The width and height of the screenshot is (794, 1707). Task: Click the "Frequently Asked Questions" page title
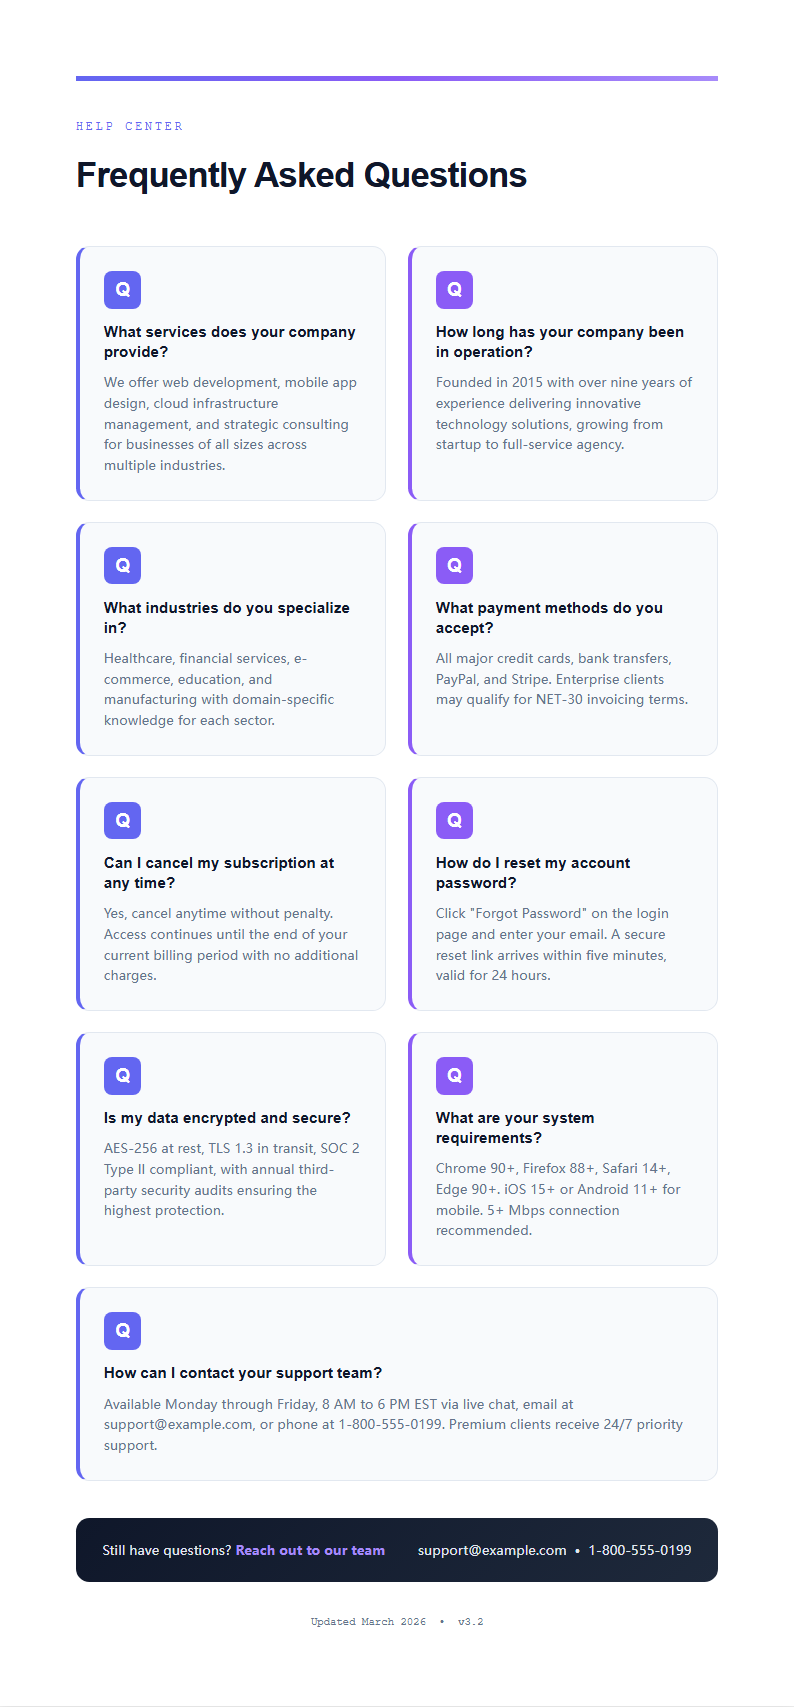[301, 175]
